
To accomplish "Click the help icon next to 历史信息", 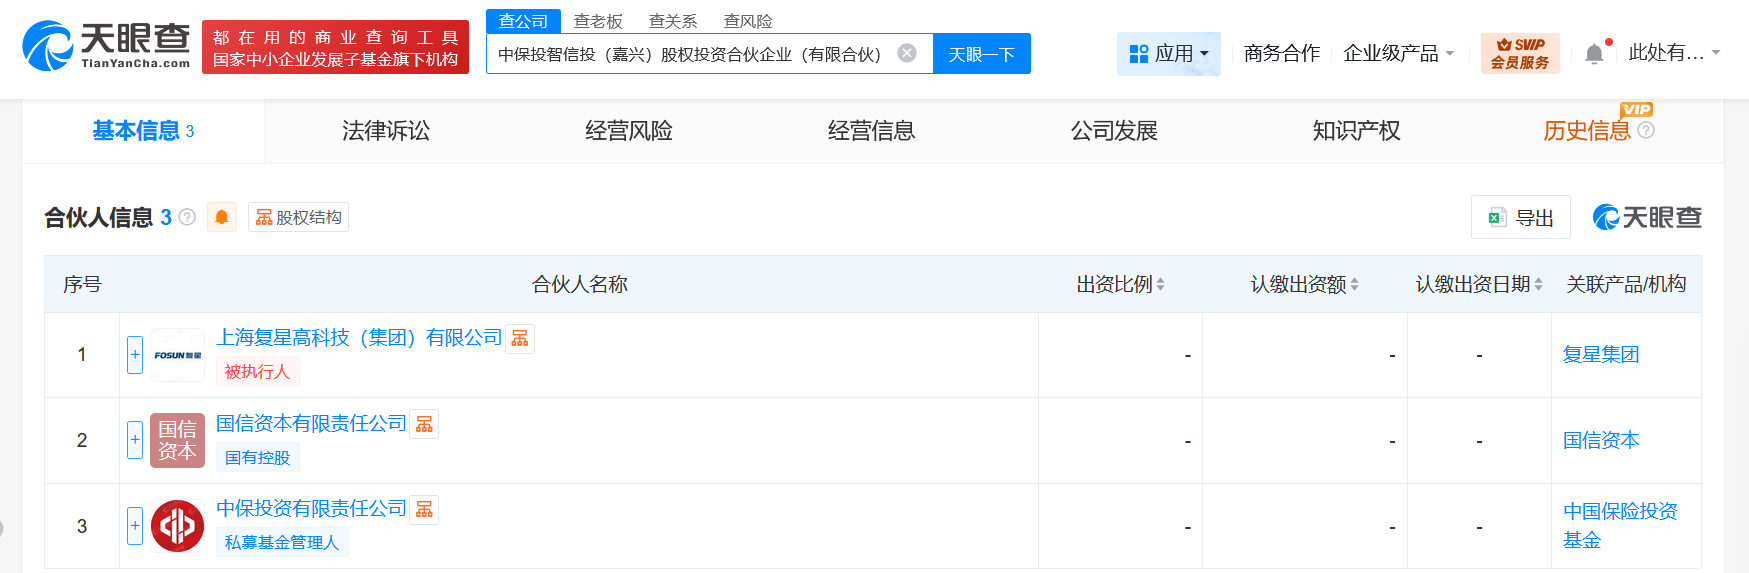I will pos(1646,130).
